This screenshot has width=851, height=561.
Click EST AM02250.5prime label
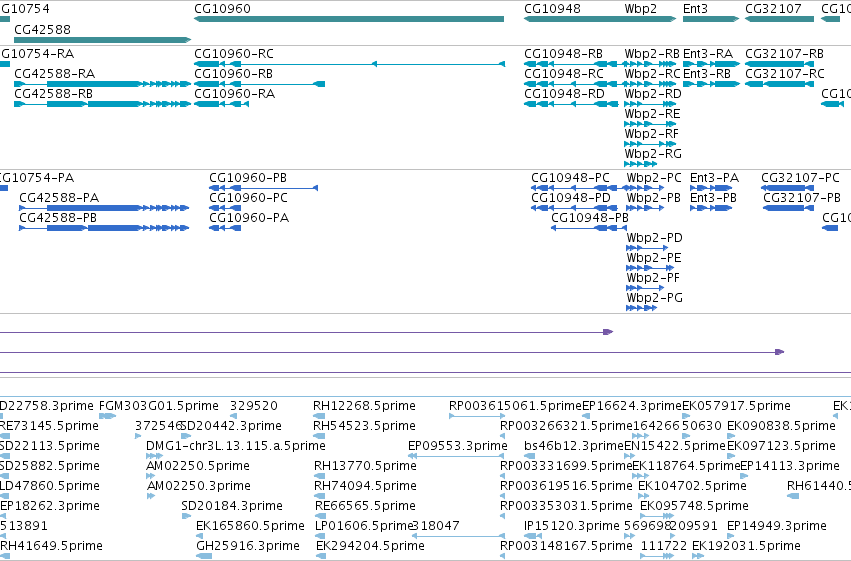pyautogui.click(x=198, y=466)
